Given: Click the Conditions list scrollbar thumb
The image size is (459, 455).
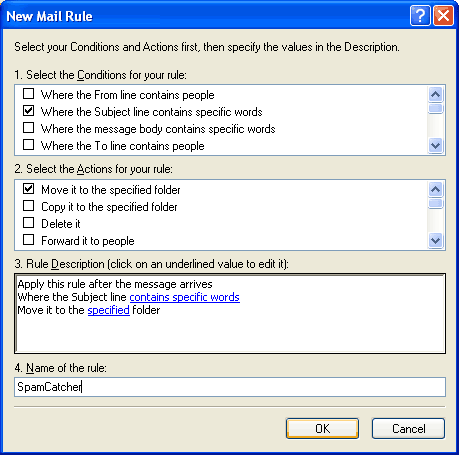Looking at the screenshot, I should pos(435,109).
